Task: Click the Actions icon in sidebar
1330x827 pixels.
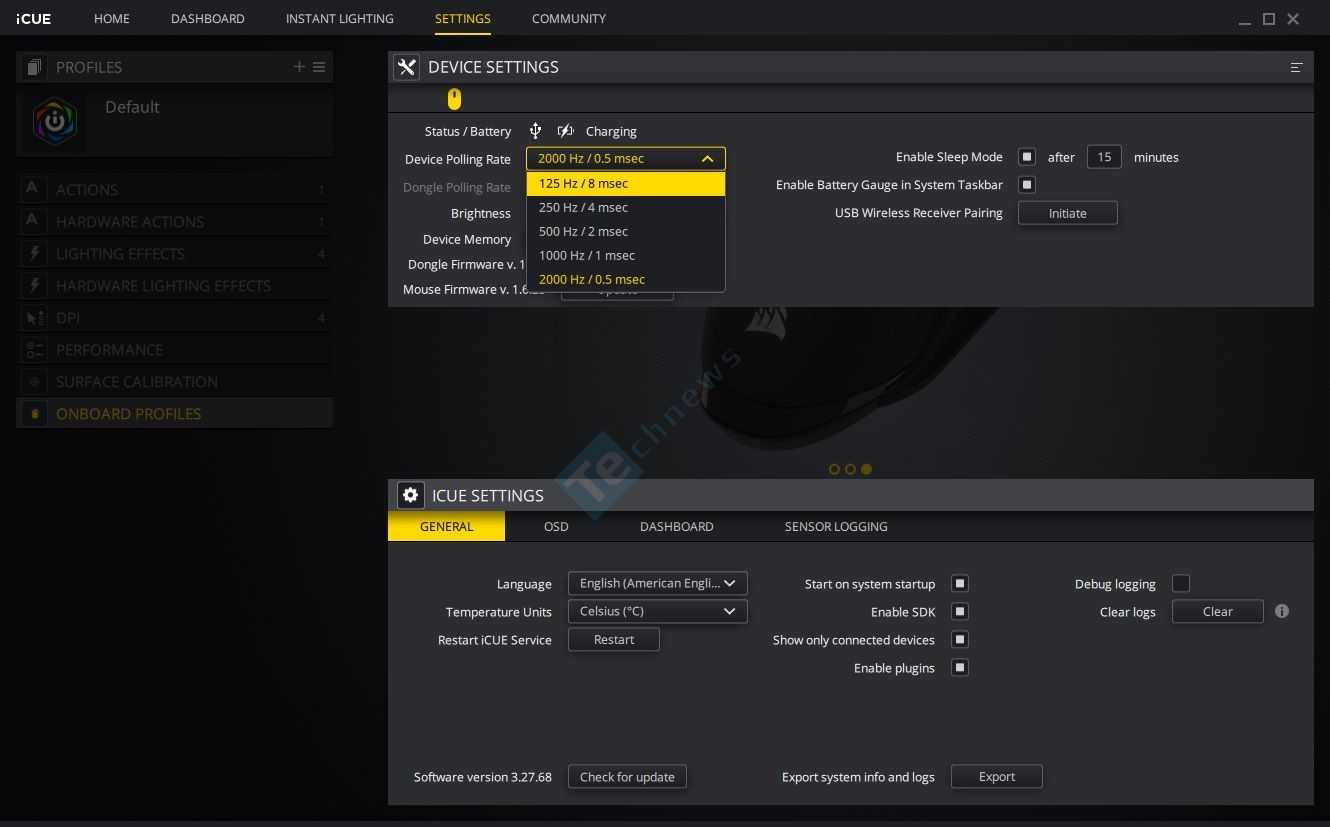Action: [x=34, y=190]
